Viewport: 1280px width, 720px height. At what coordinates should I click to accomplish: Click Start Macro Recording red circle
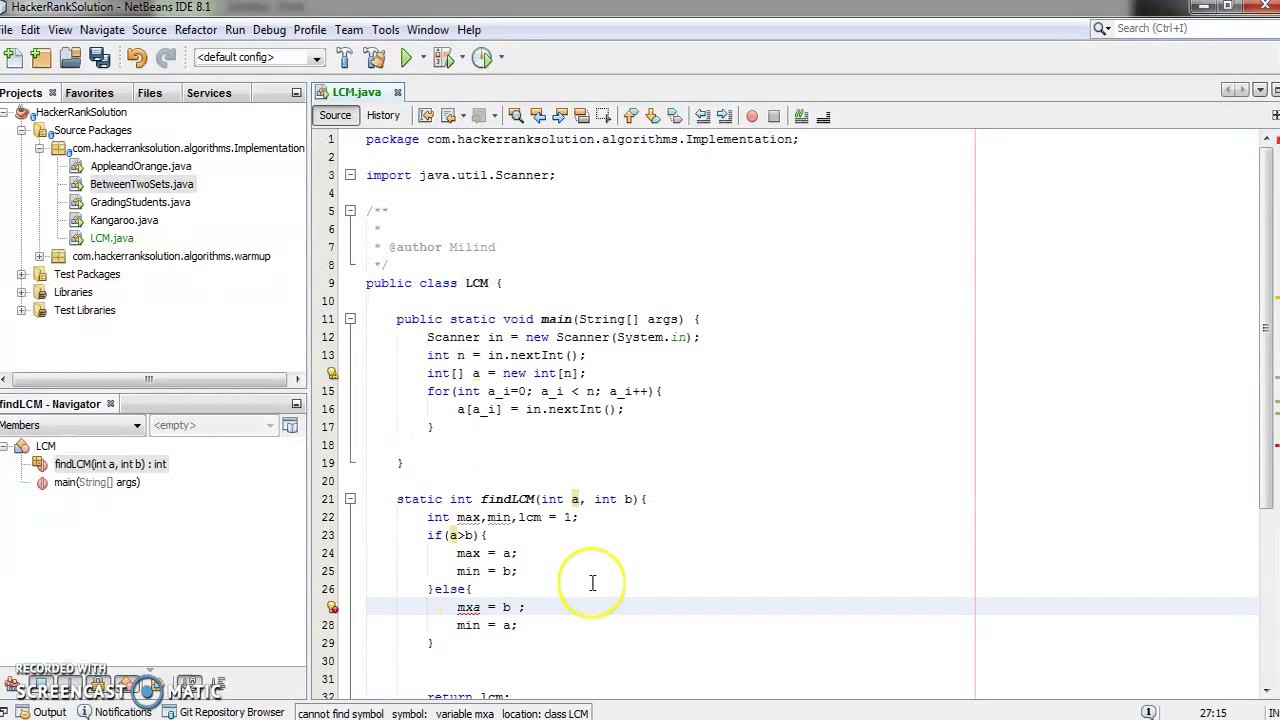pos(752,116)
